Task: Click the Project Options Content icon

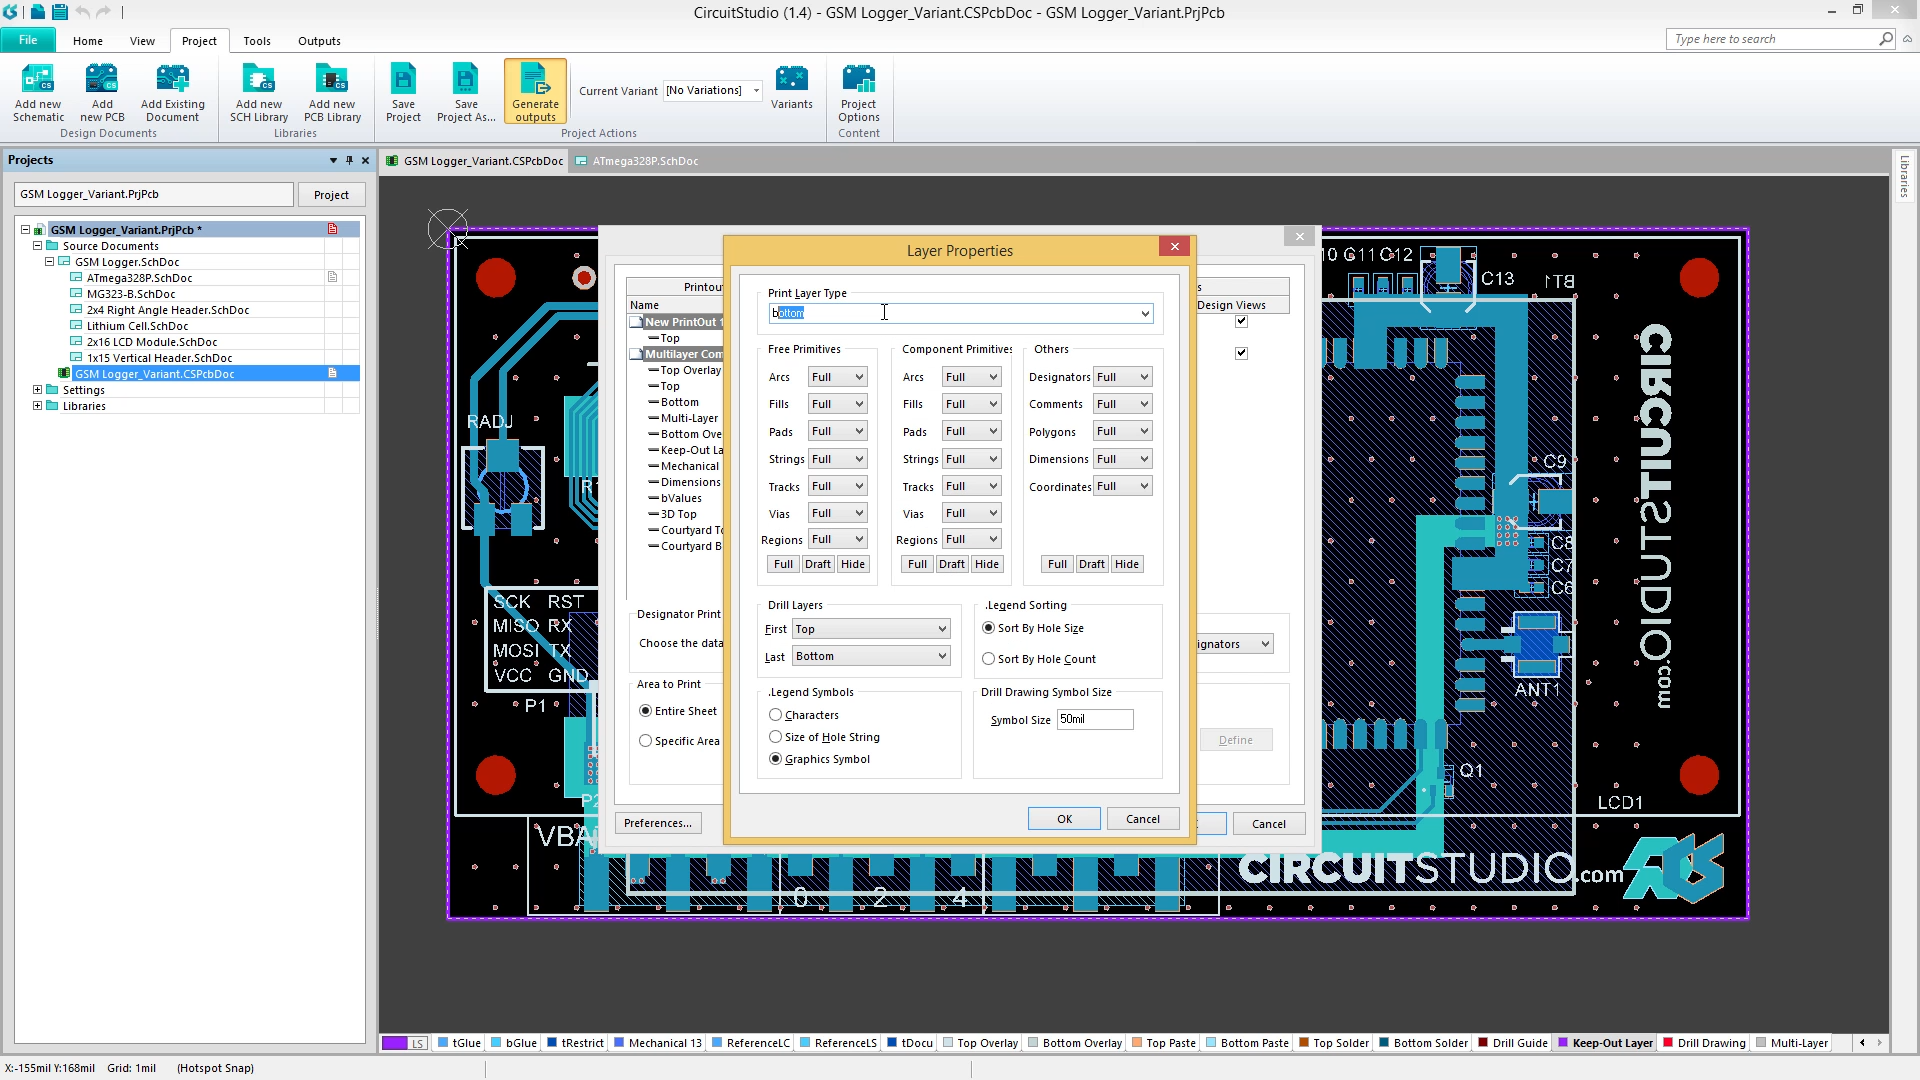Action: tap(858, 90)
